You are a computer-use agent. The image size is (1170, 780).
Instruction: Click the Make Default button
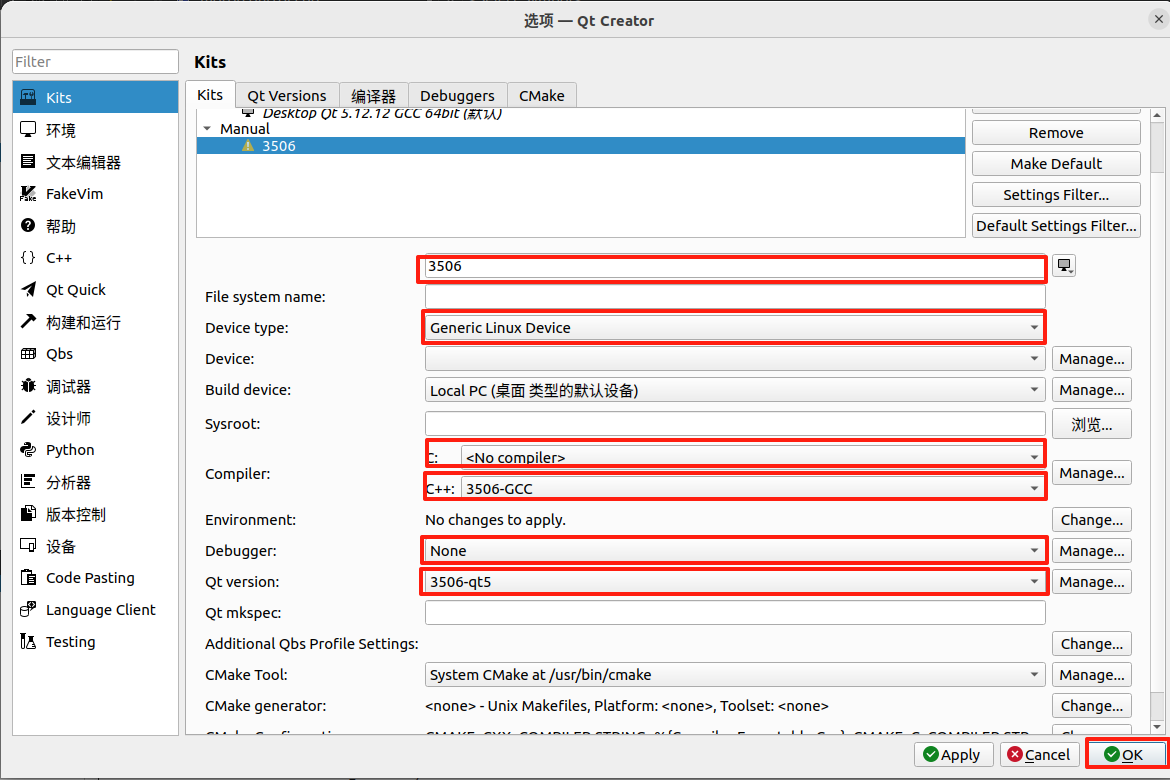click(1056, 164)
